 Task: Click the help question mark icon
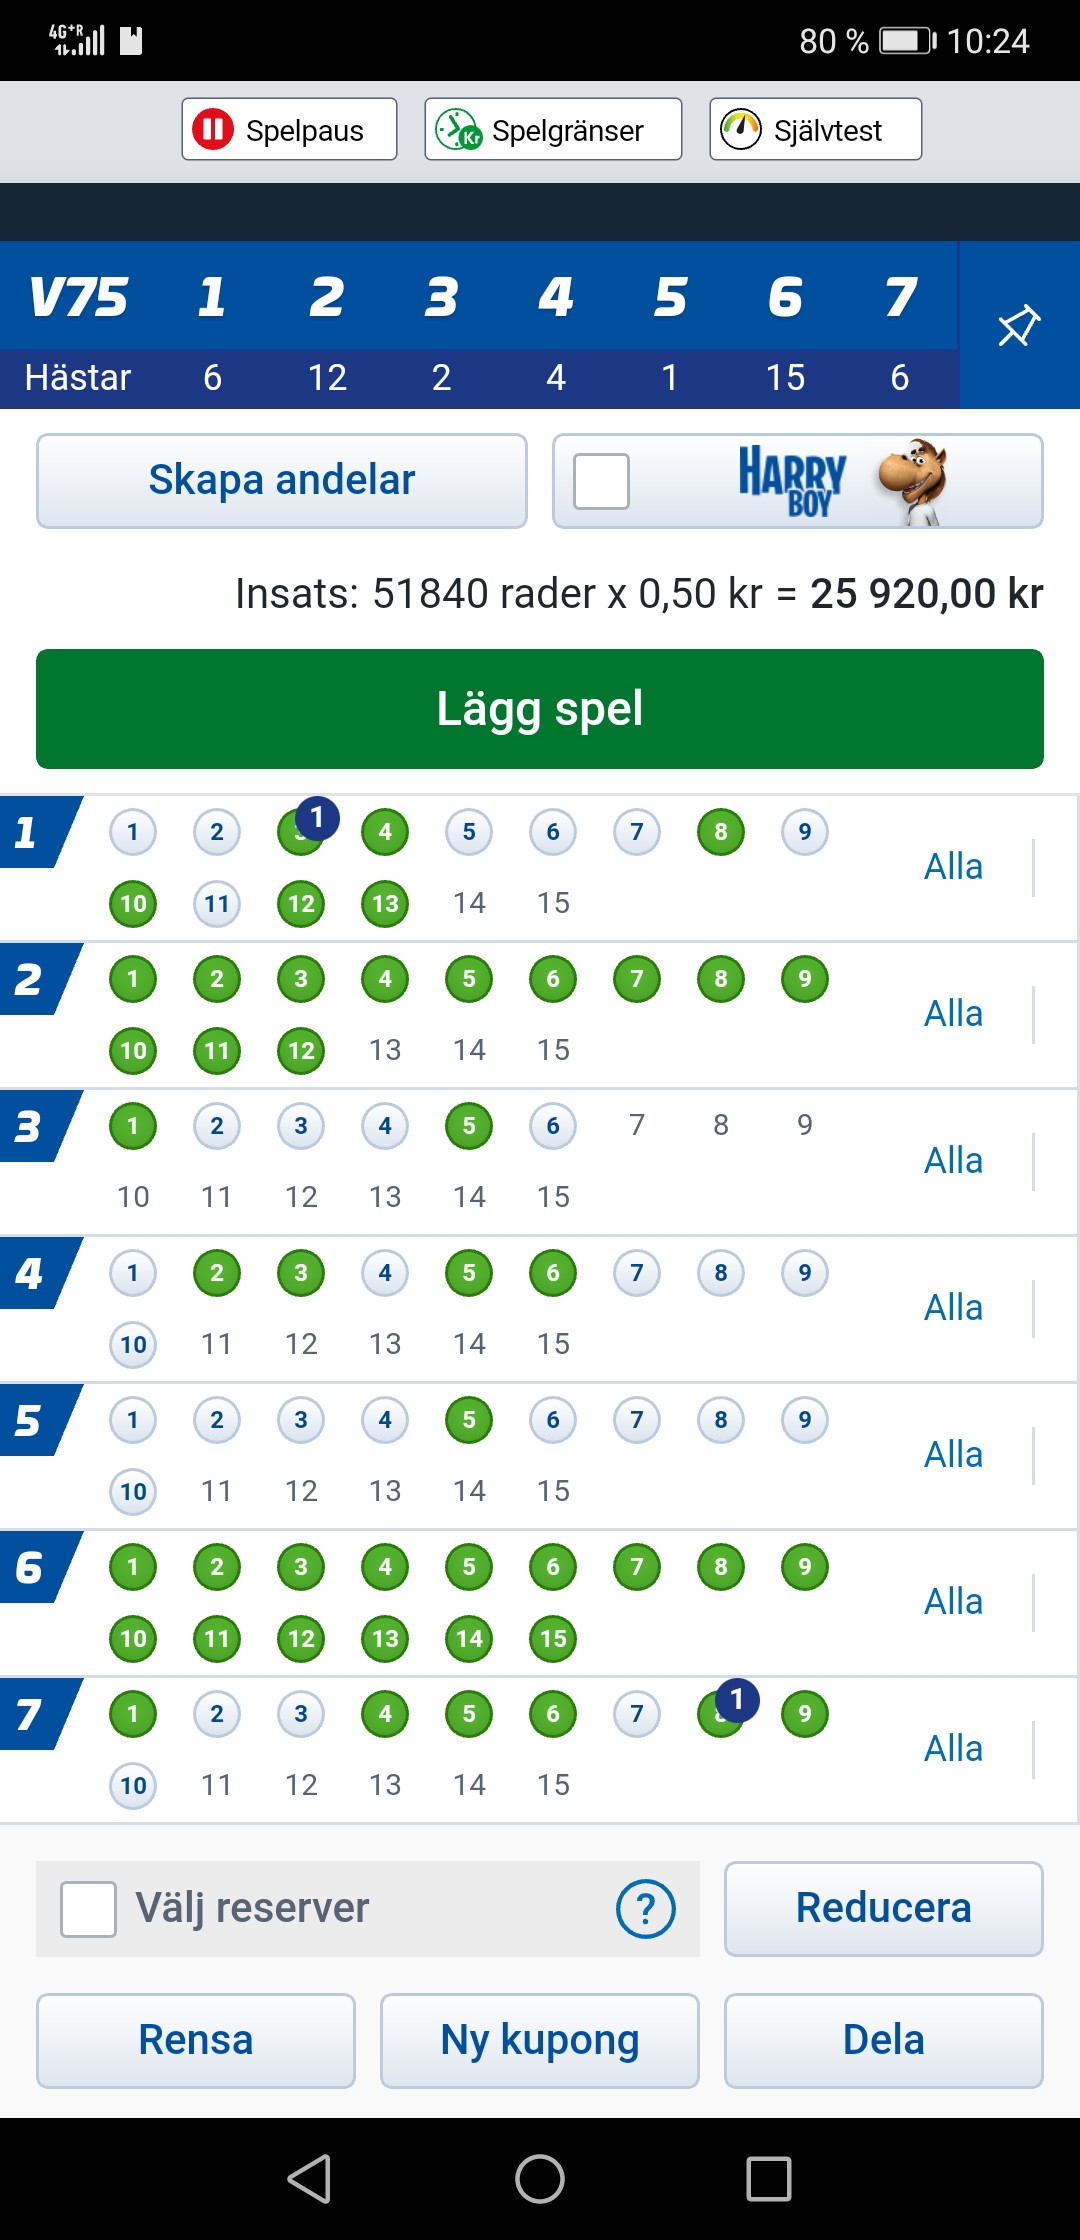pos(646,1909)
